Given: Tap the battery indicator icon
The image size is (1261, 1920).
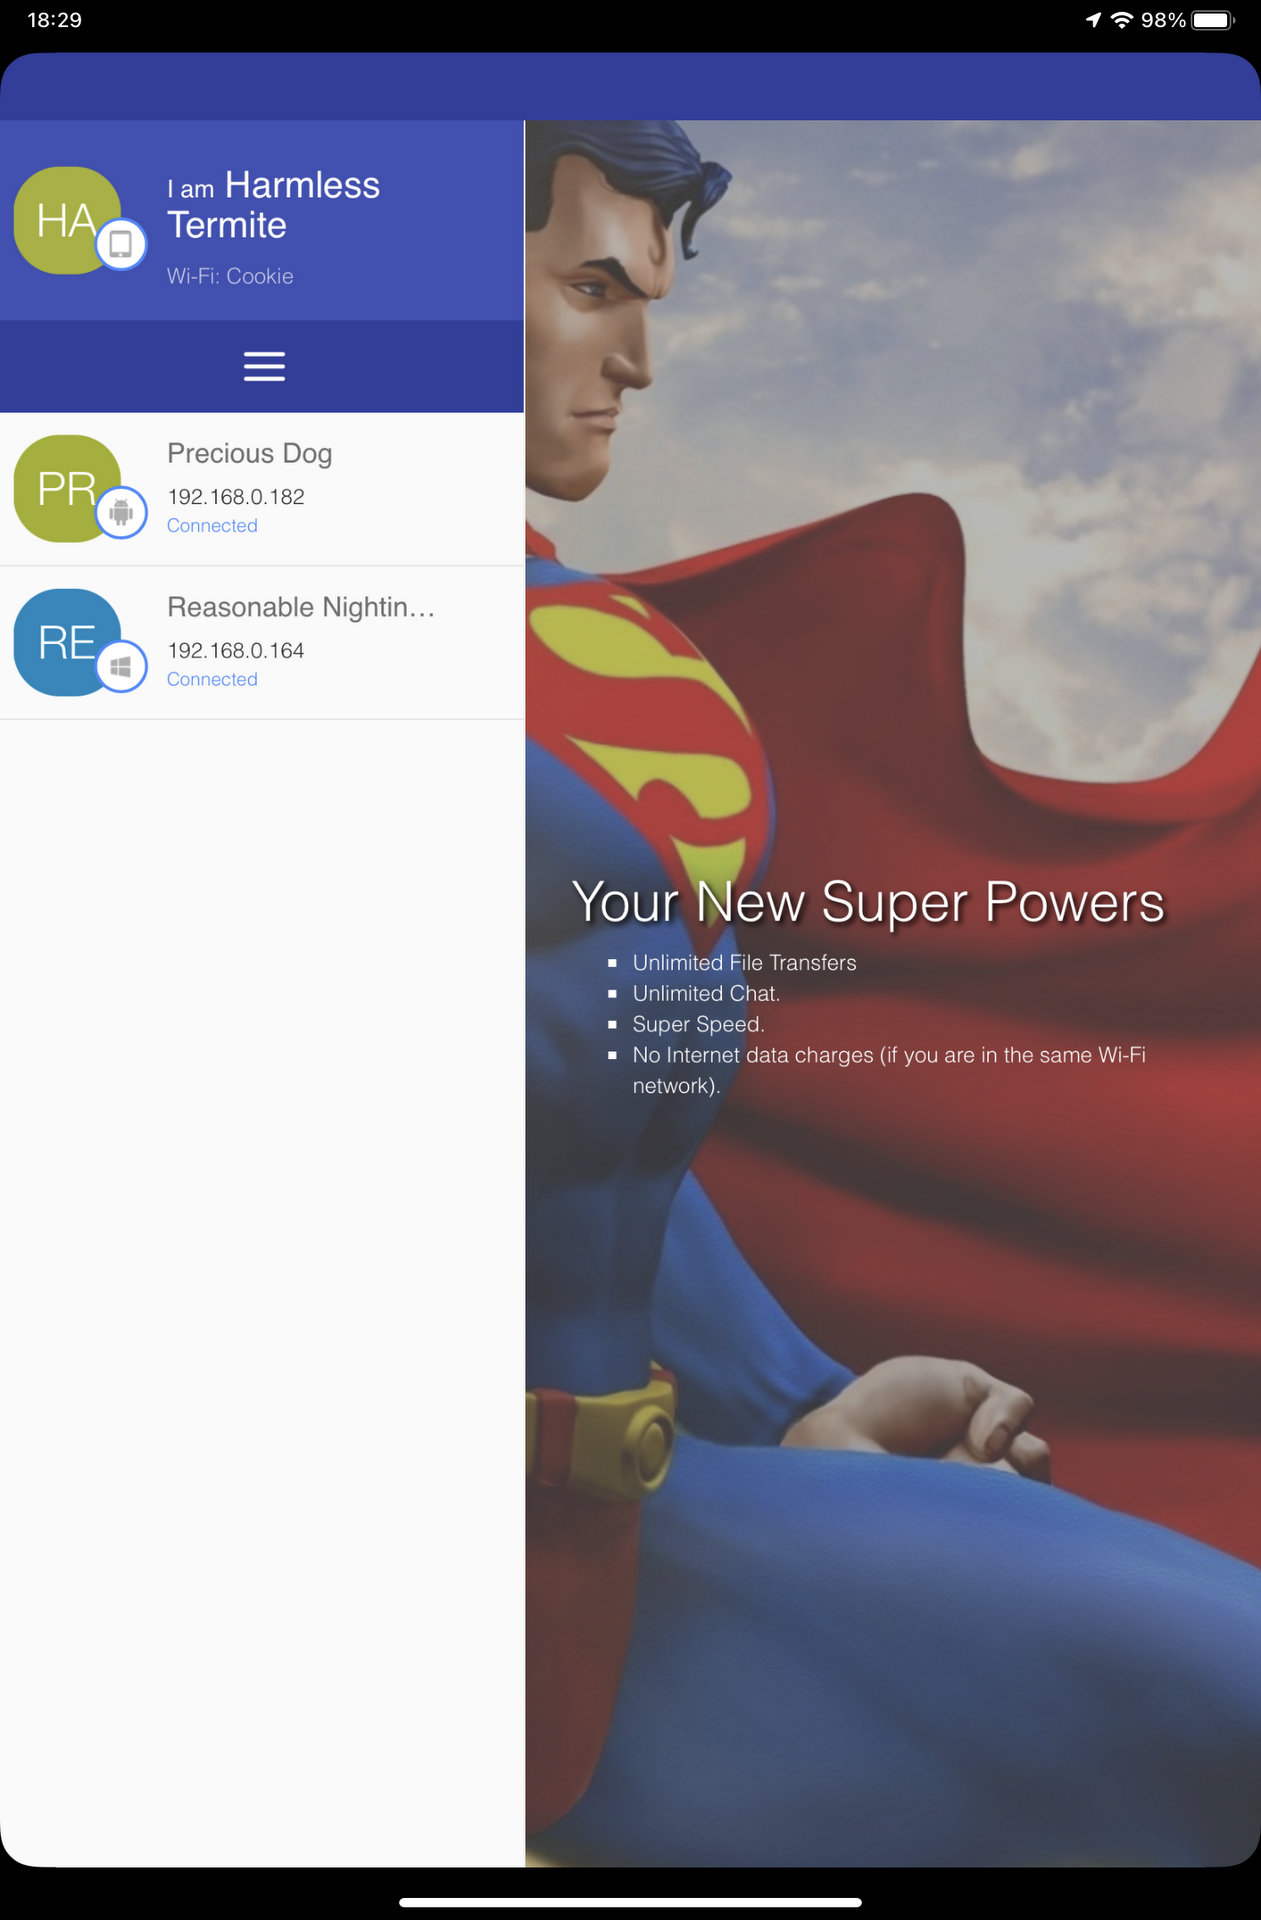Looking at the screenshot, I should 1213,20.
